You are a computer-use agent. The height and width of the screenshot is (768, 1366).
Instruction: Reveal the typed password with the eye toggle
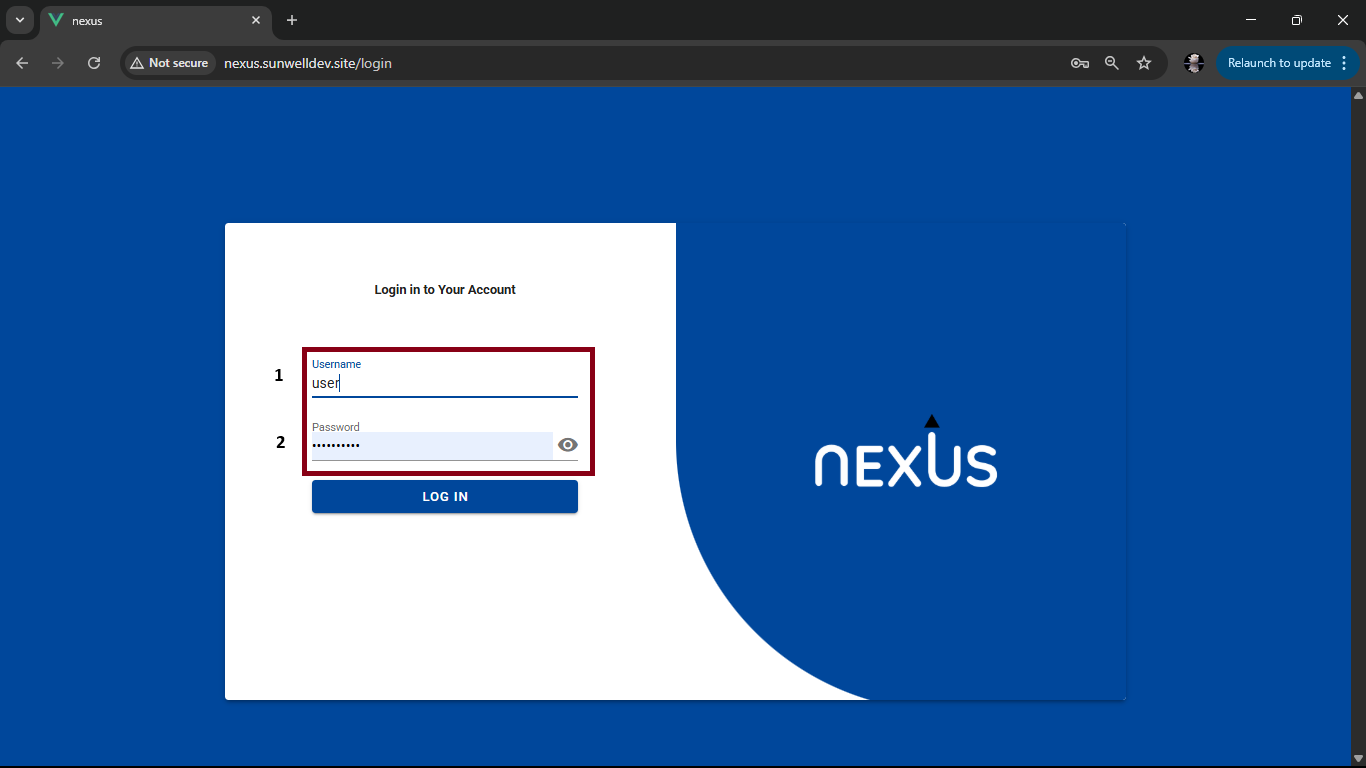(567, 444)
